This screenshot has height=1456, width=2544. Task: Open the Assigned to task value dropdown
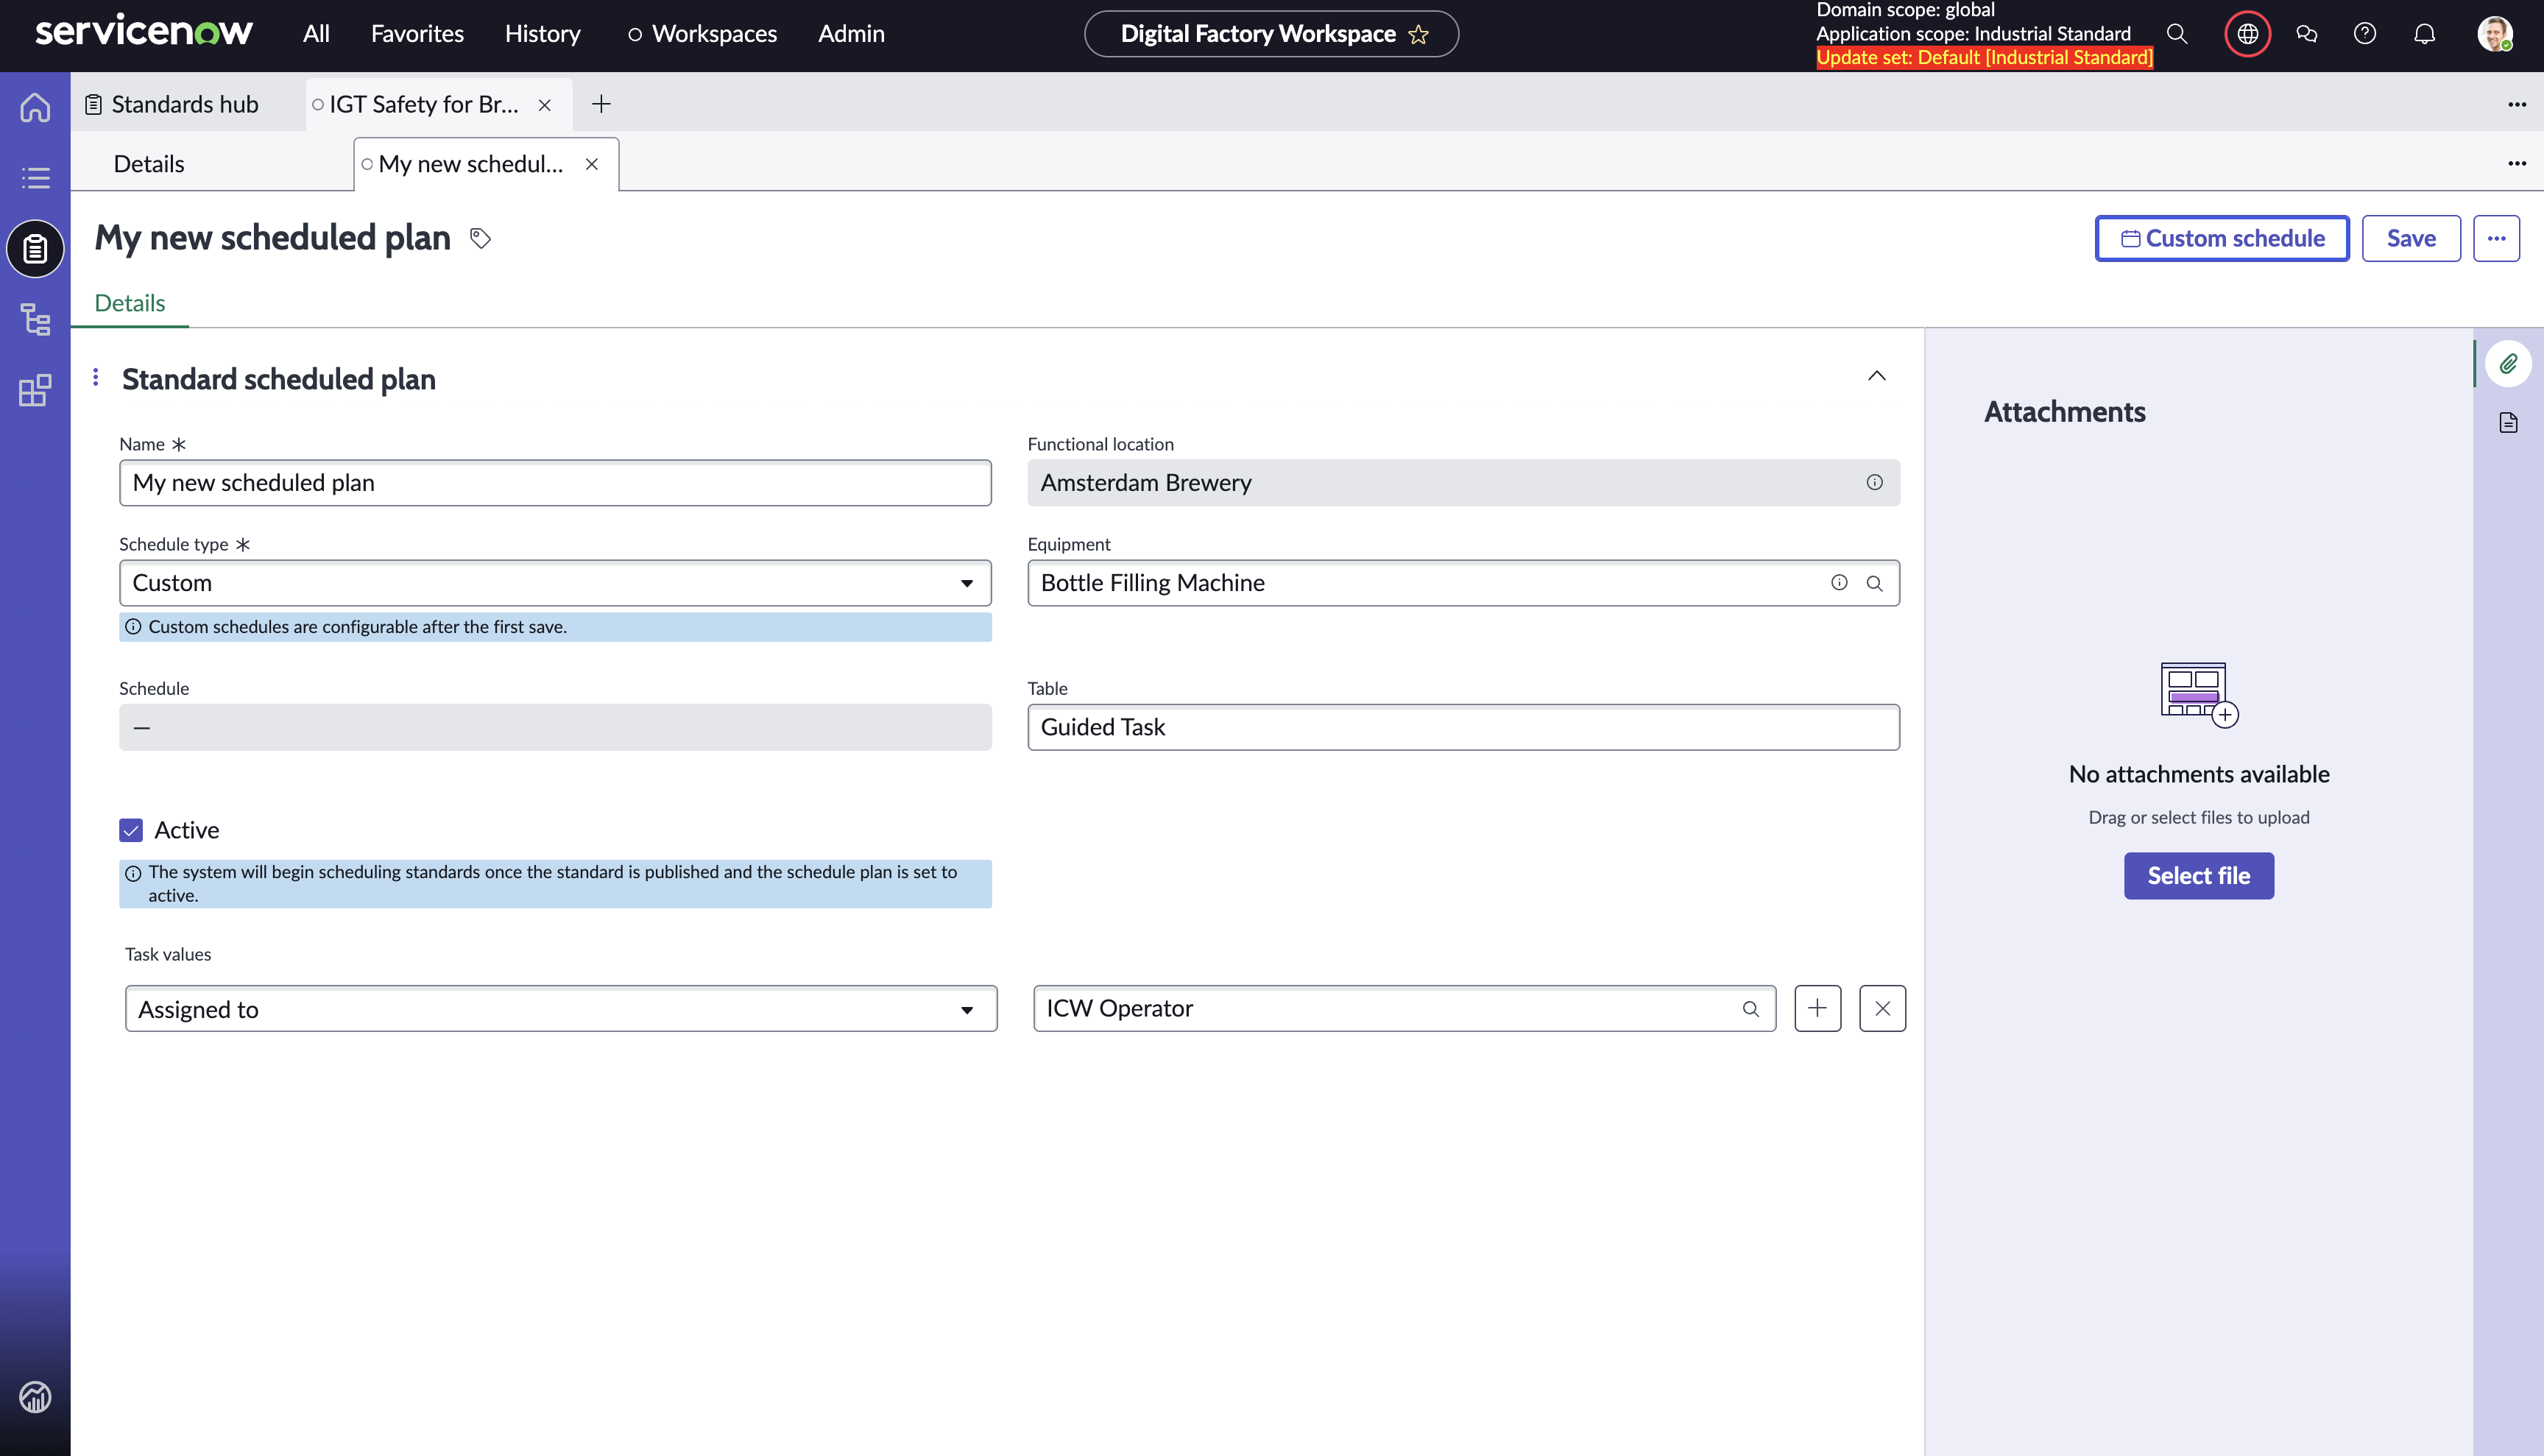coord(561,1009)
